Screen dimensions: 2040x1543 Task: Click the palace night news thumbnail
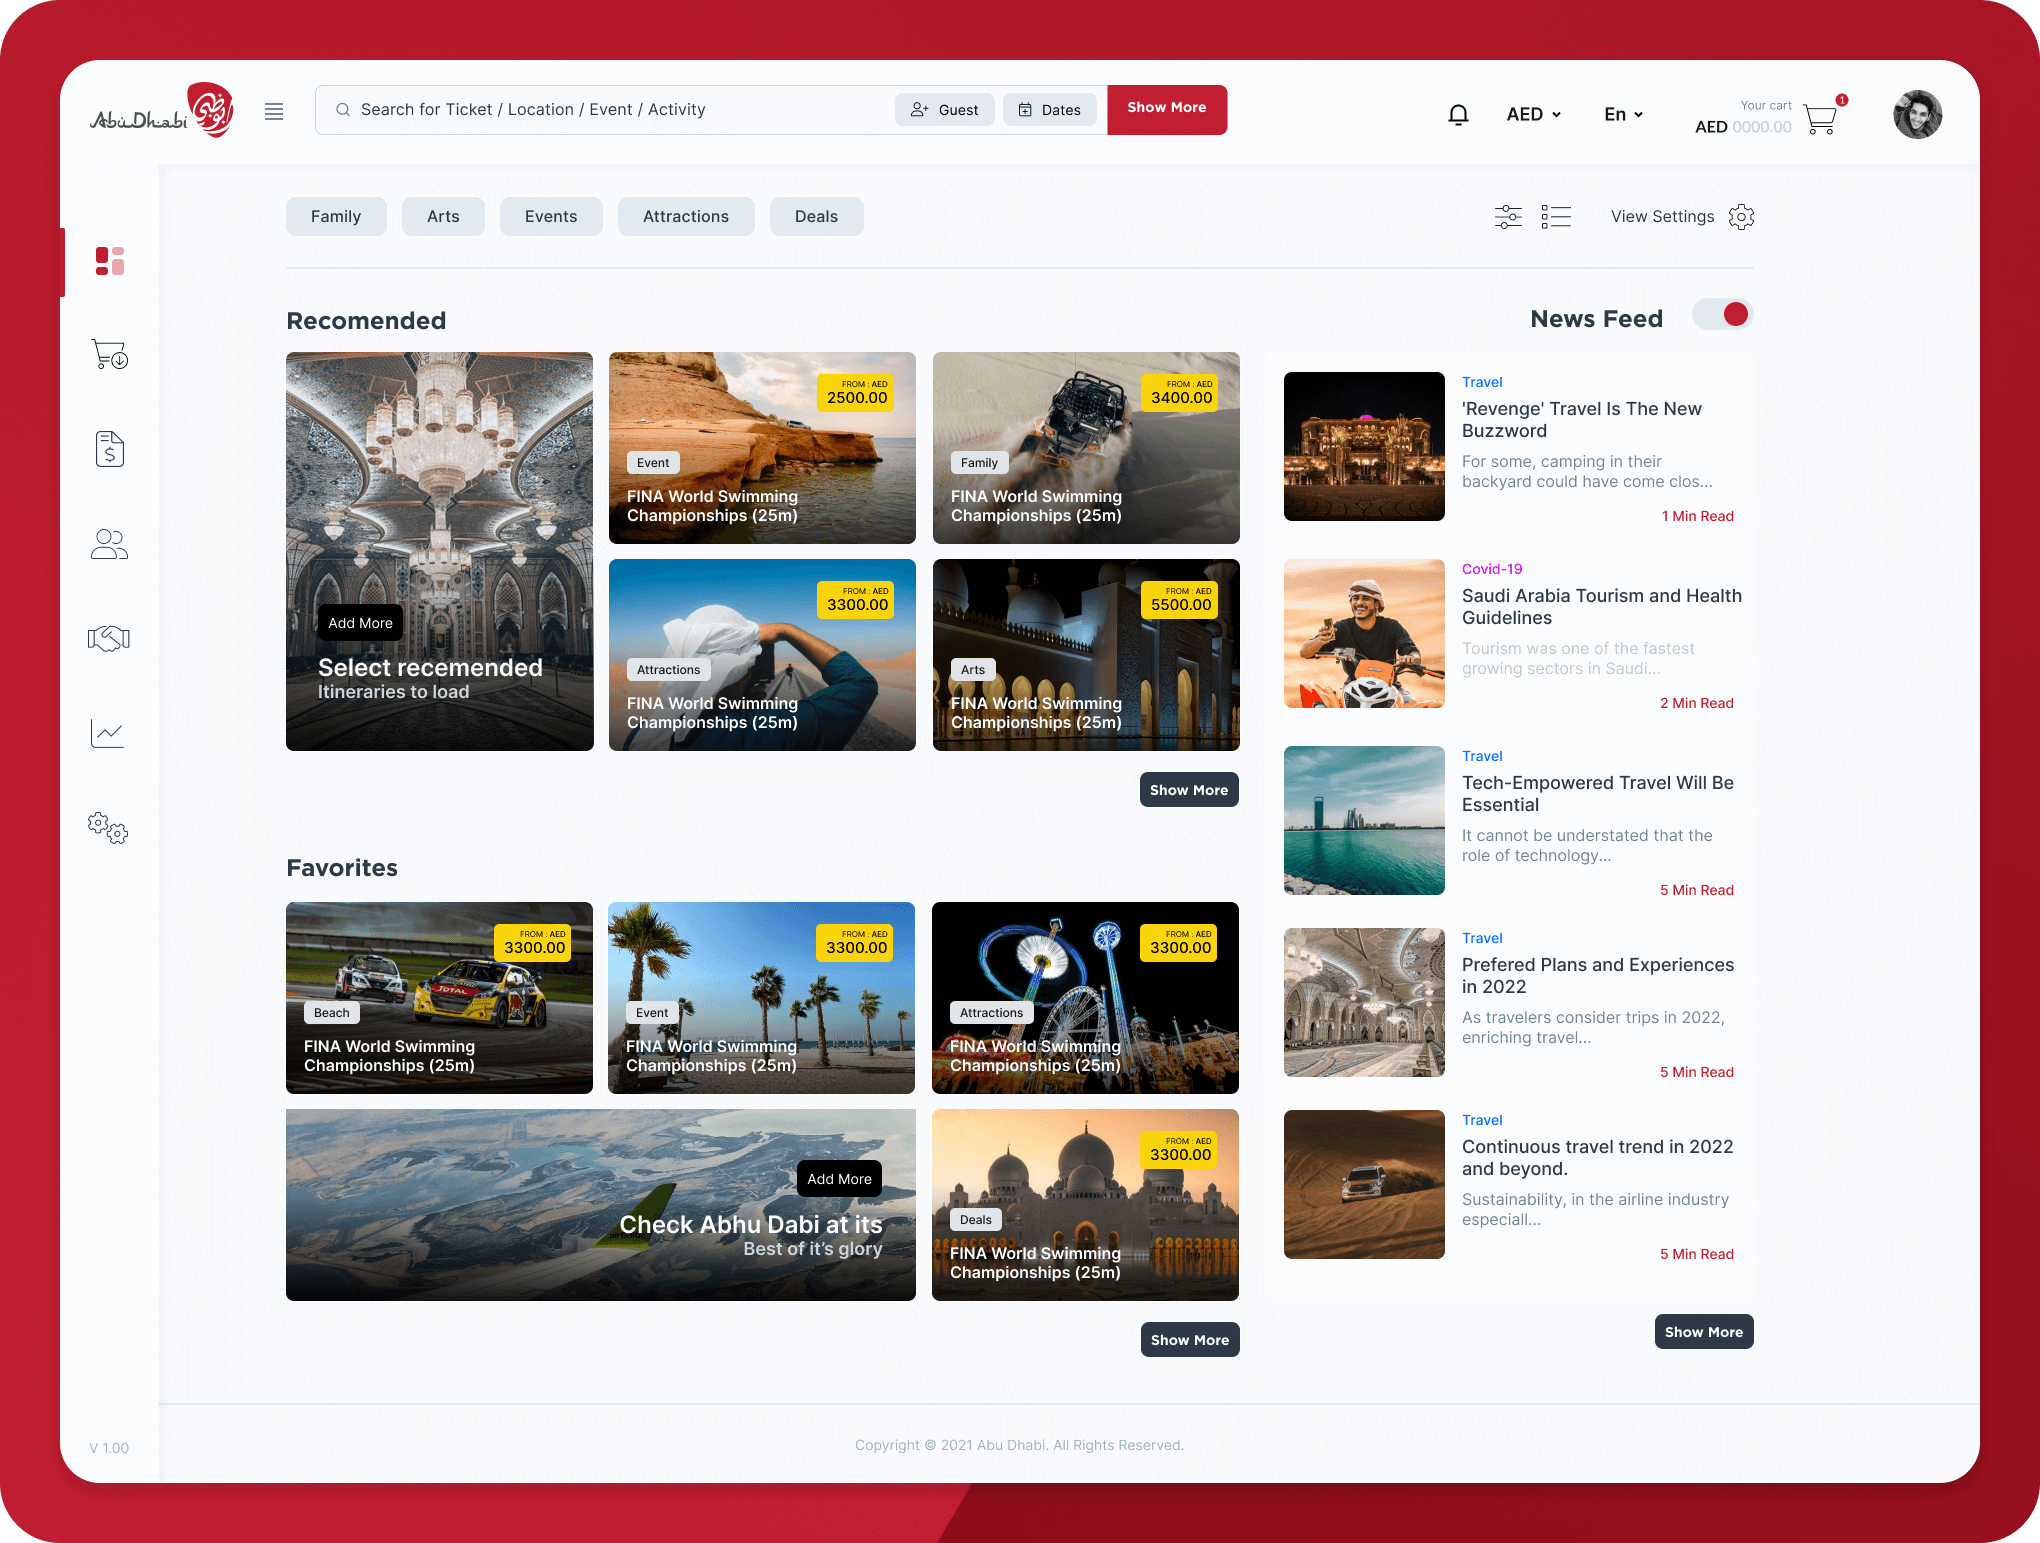pos(1364,446)
